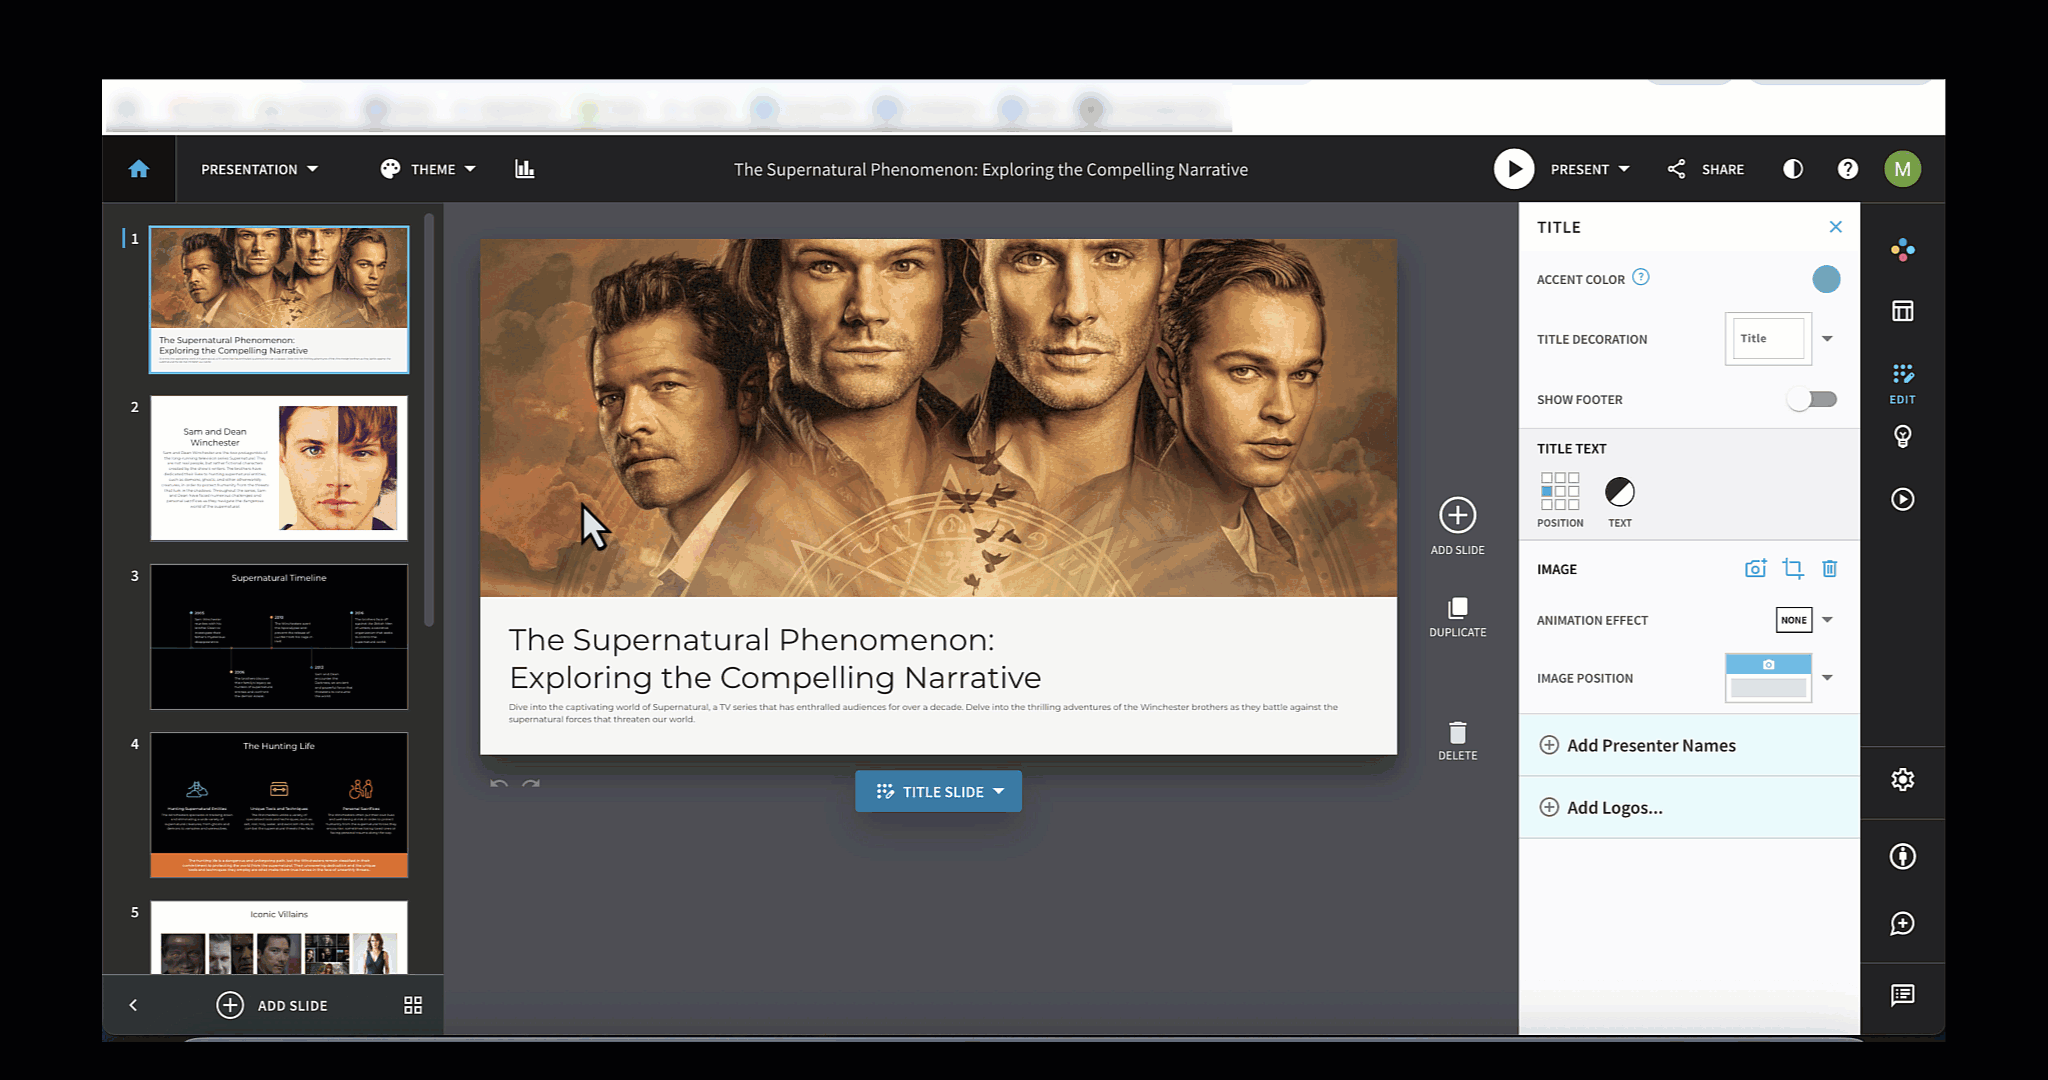
Task: Duplicate the current slide
Action: pos(1458,618)
